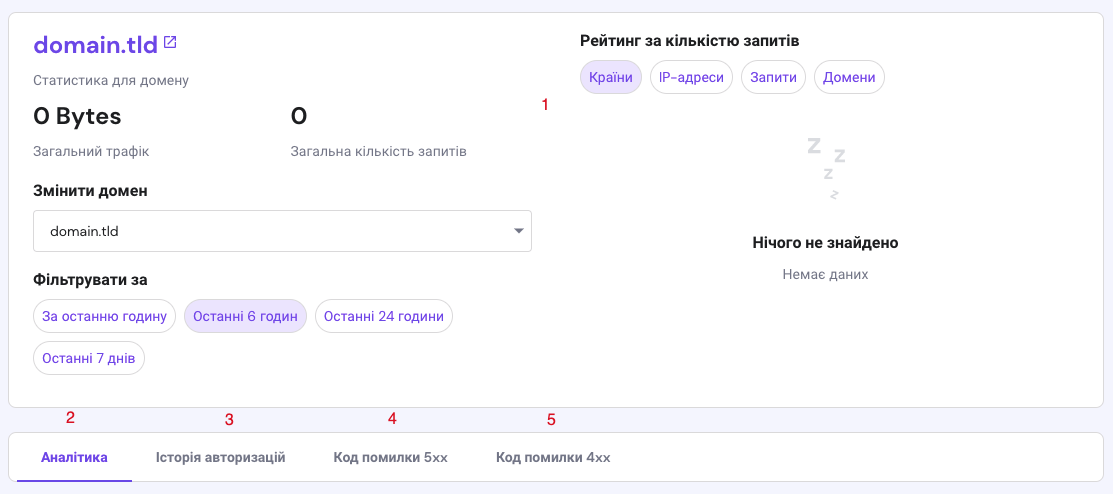
Task: Open the Аналітика tab
Action: tap(74, 458)
